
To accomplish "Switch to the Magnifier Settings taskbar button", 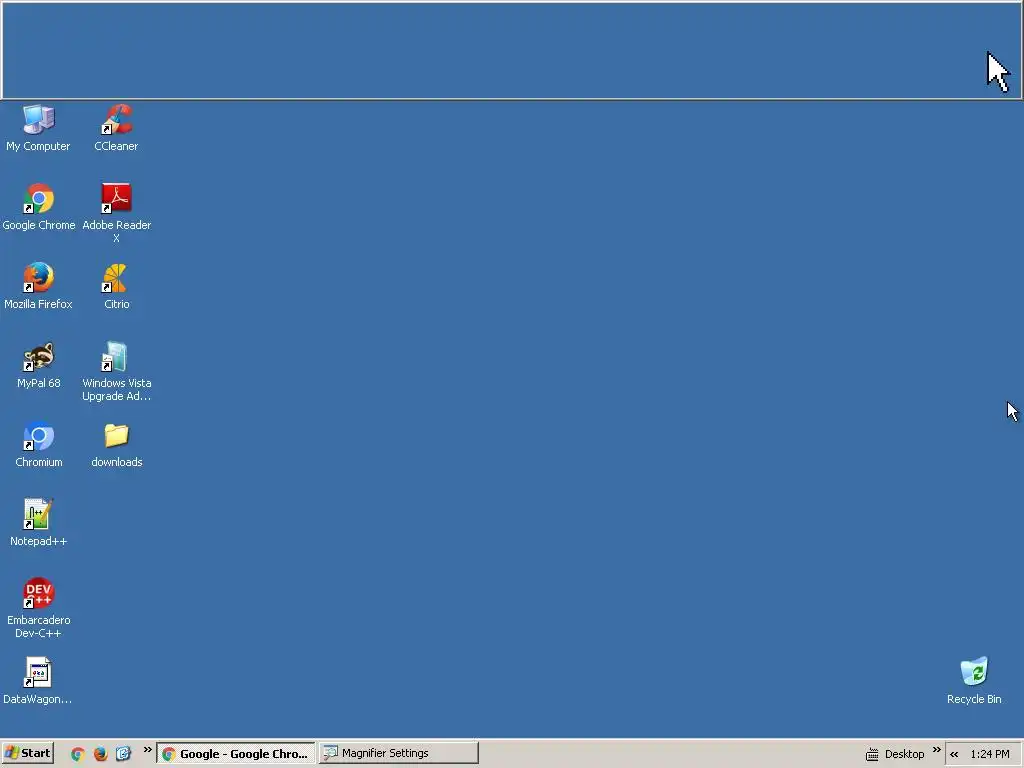I will (398, 753).
